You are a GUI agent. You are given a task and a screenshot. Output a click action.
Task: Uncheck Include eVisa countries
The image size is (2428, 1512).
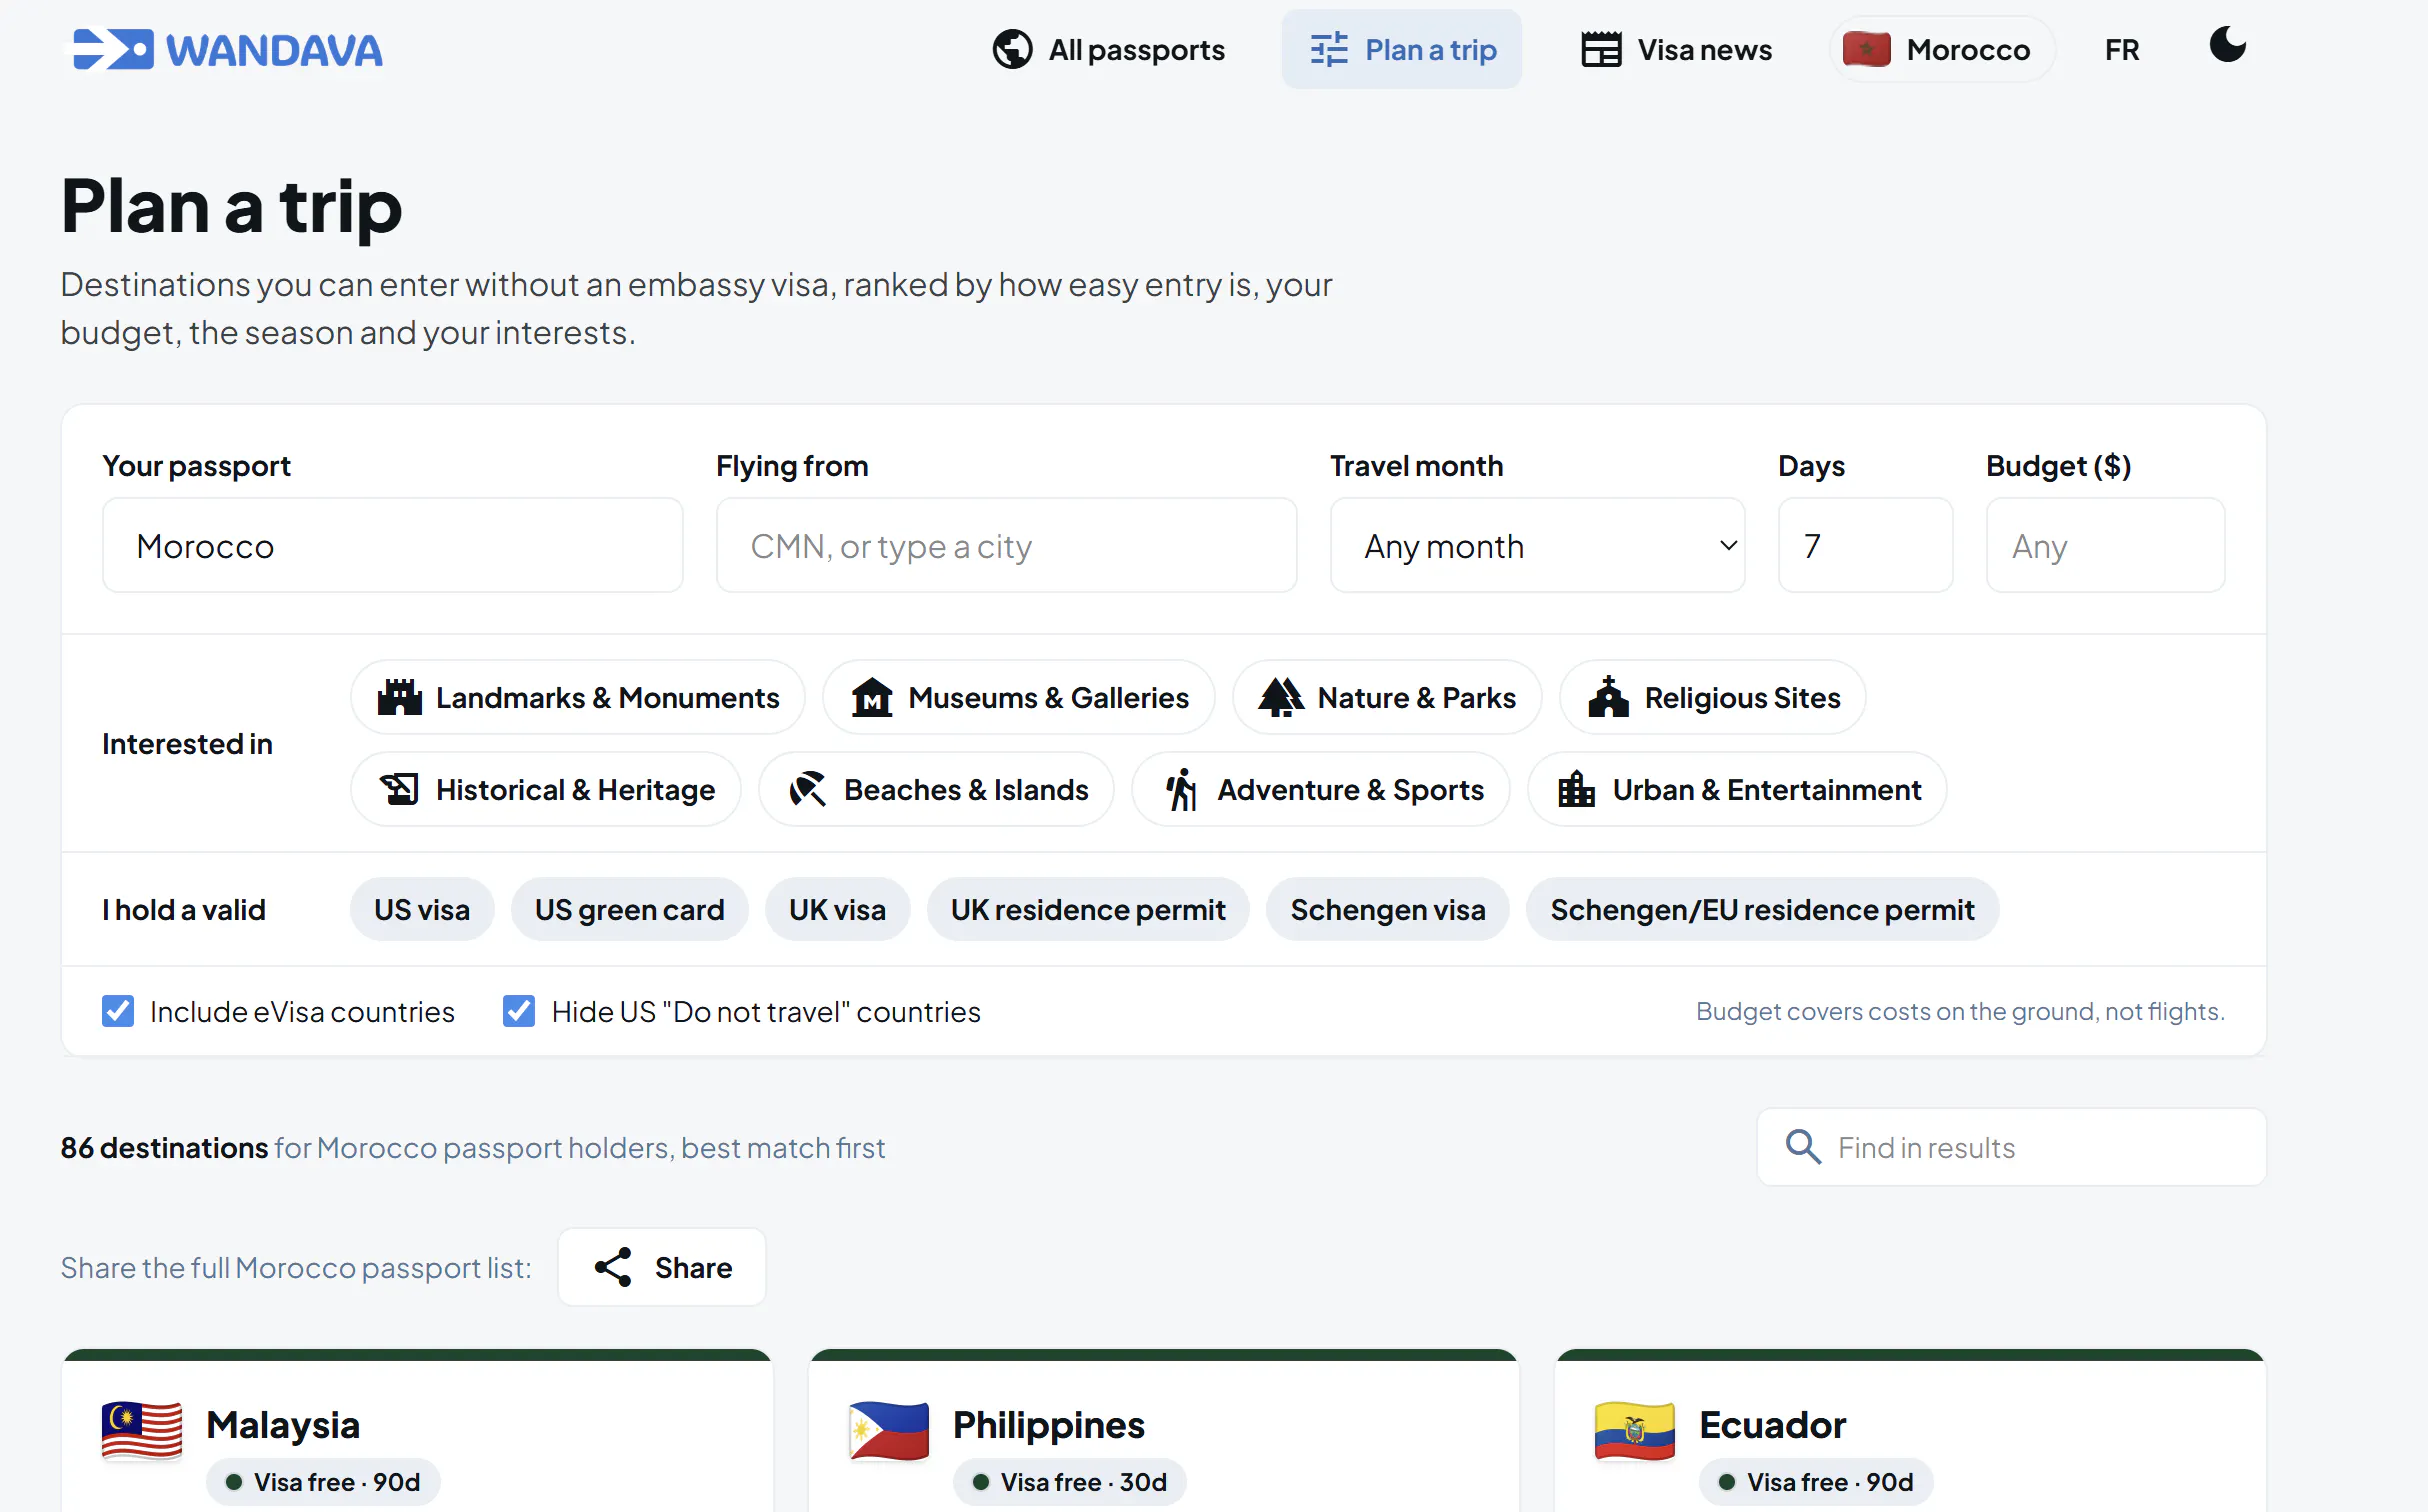tap(118, 1012)
